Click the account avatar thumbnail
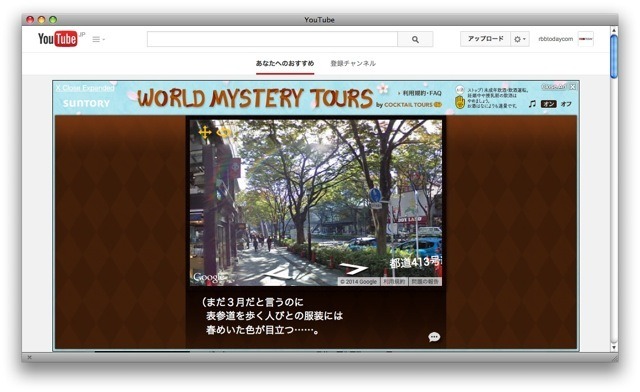 pos(585,39)
